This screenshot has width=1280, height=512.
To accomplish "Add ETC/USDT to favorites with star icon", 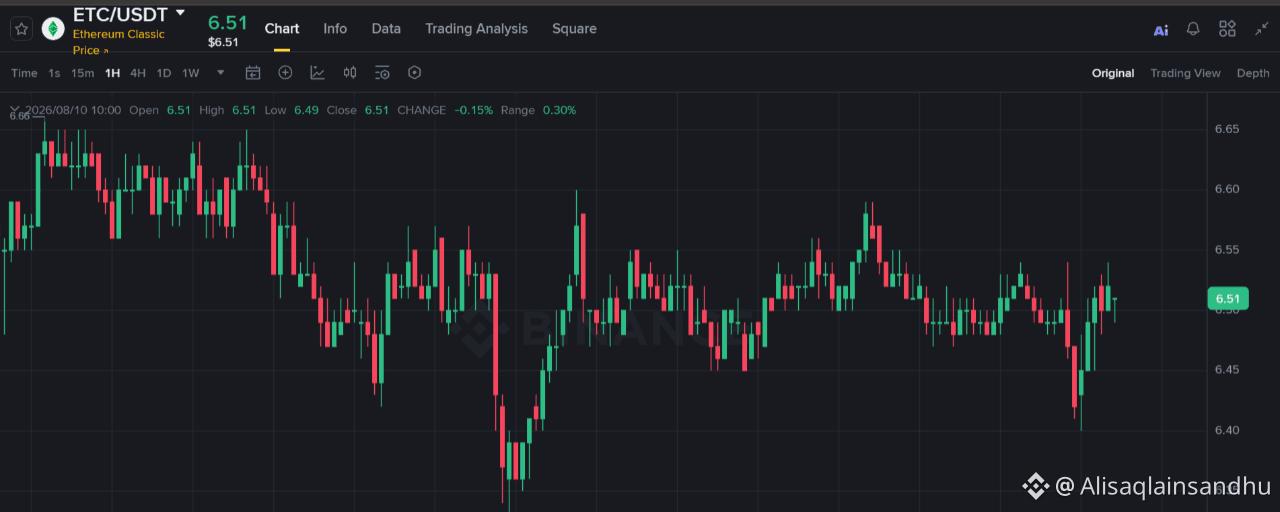I will [21, 29].
